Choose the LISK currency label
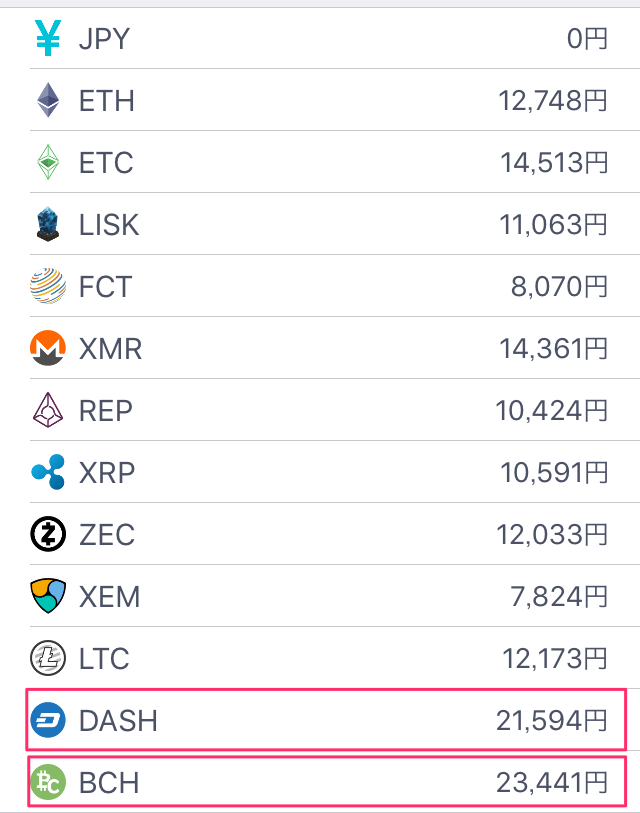Screen dimensions: 640x813 coord(109,225)
